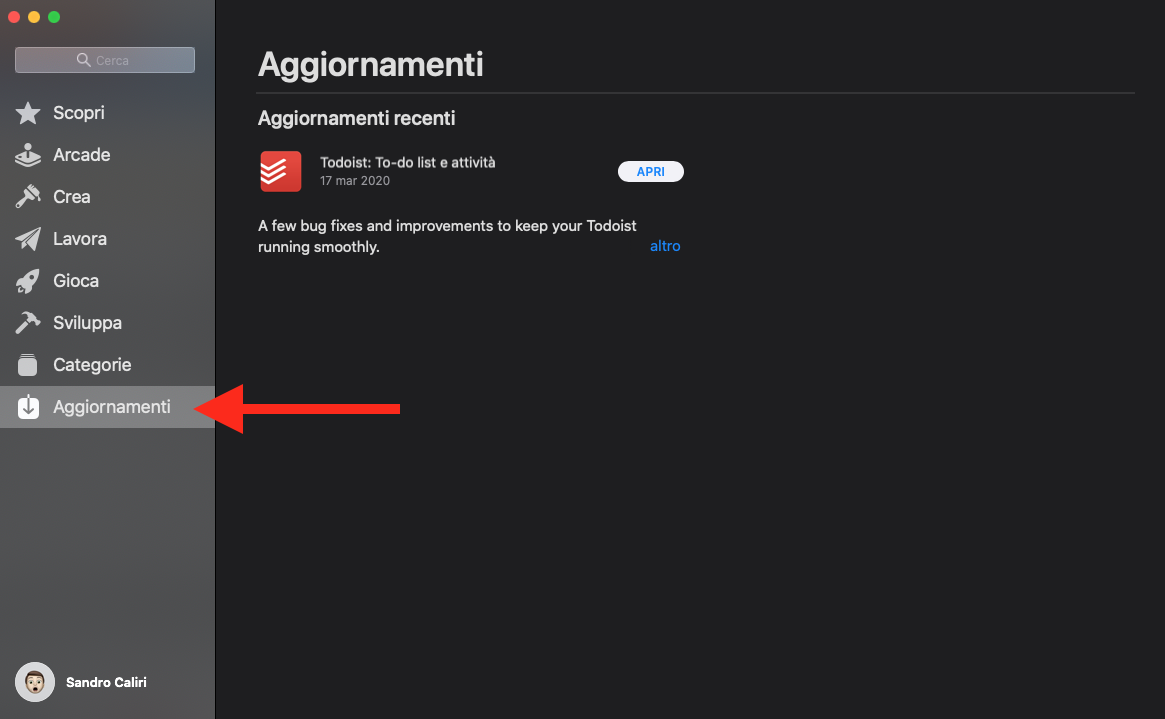
Task: Select the Todoist: To-do list e attività title
Action: [x=407, y=162]
